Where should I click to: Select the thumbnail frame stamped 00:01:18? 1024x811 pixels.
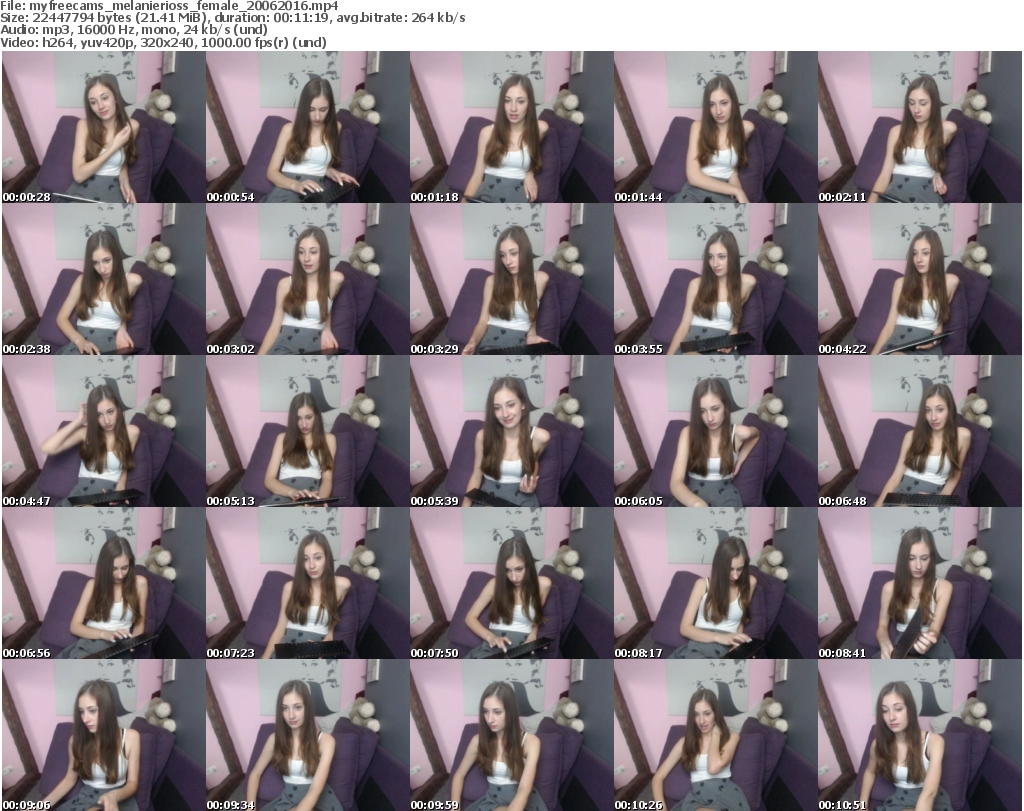point(511,127)
